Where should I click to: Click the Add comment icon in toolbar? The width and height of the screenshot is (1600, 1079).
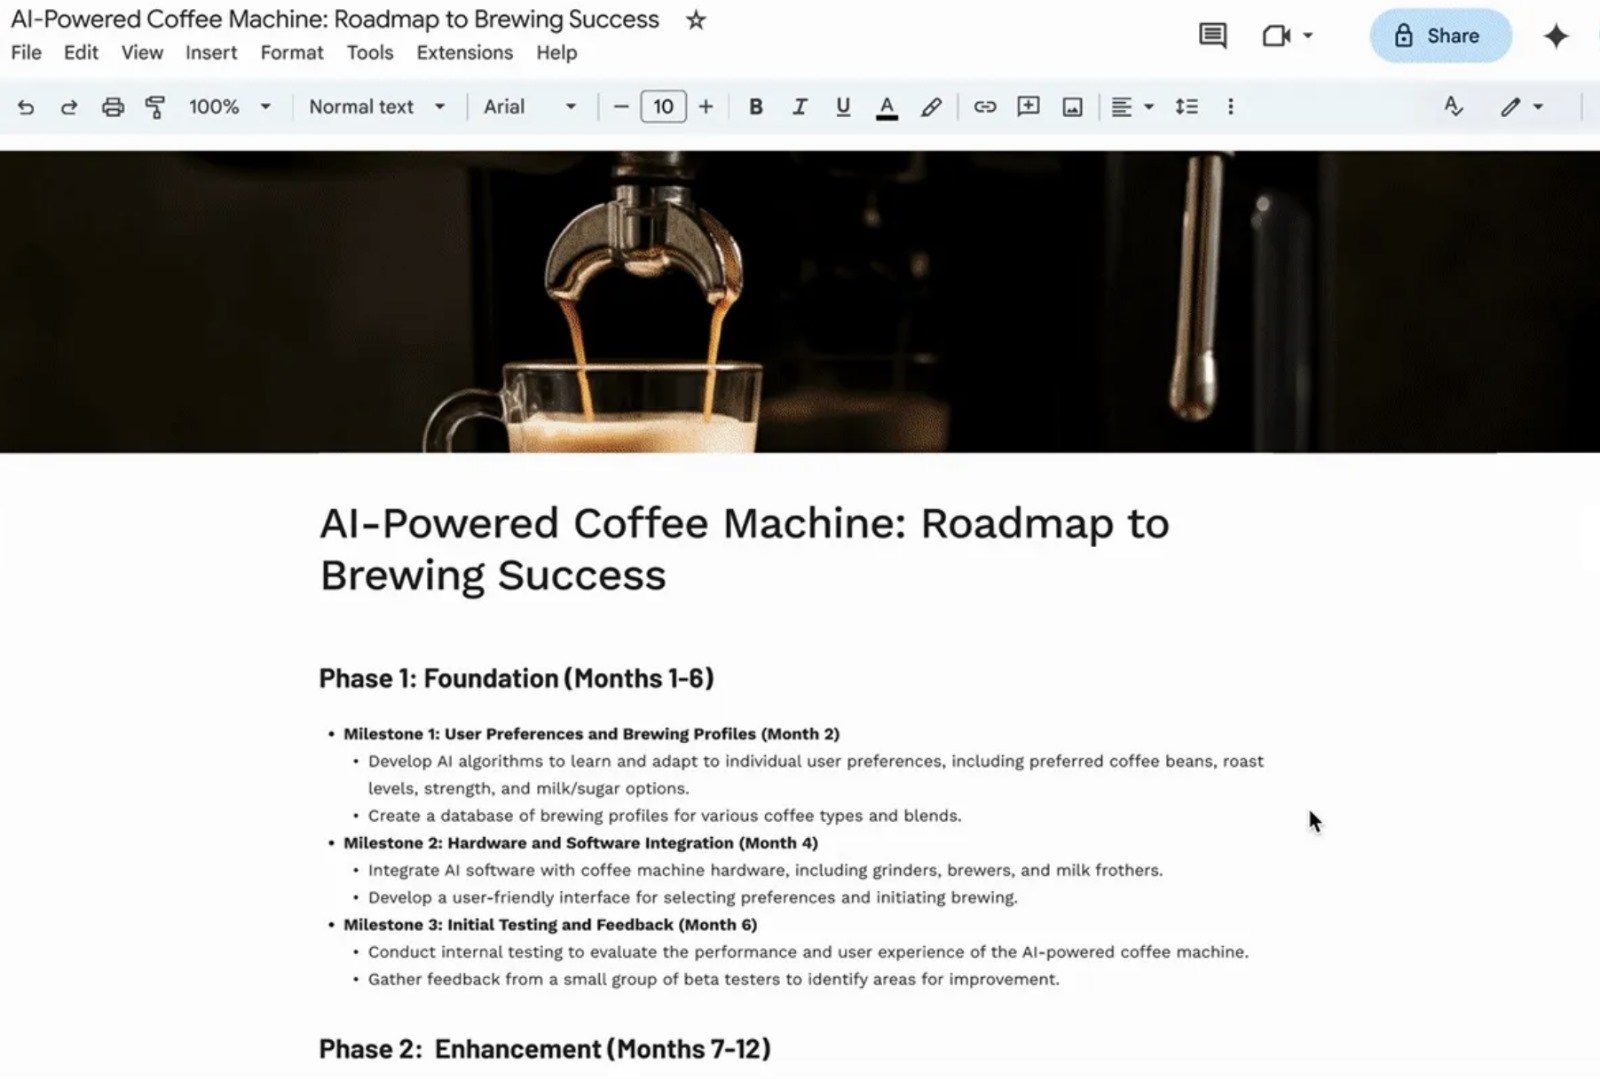(x=1028, y=107)
